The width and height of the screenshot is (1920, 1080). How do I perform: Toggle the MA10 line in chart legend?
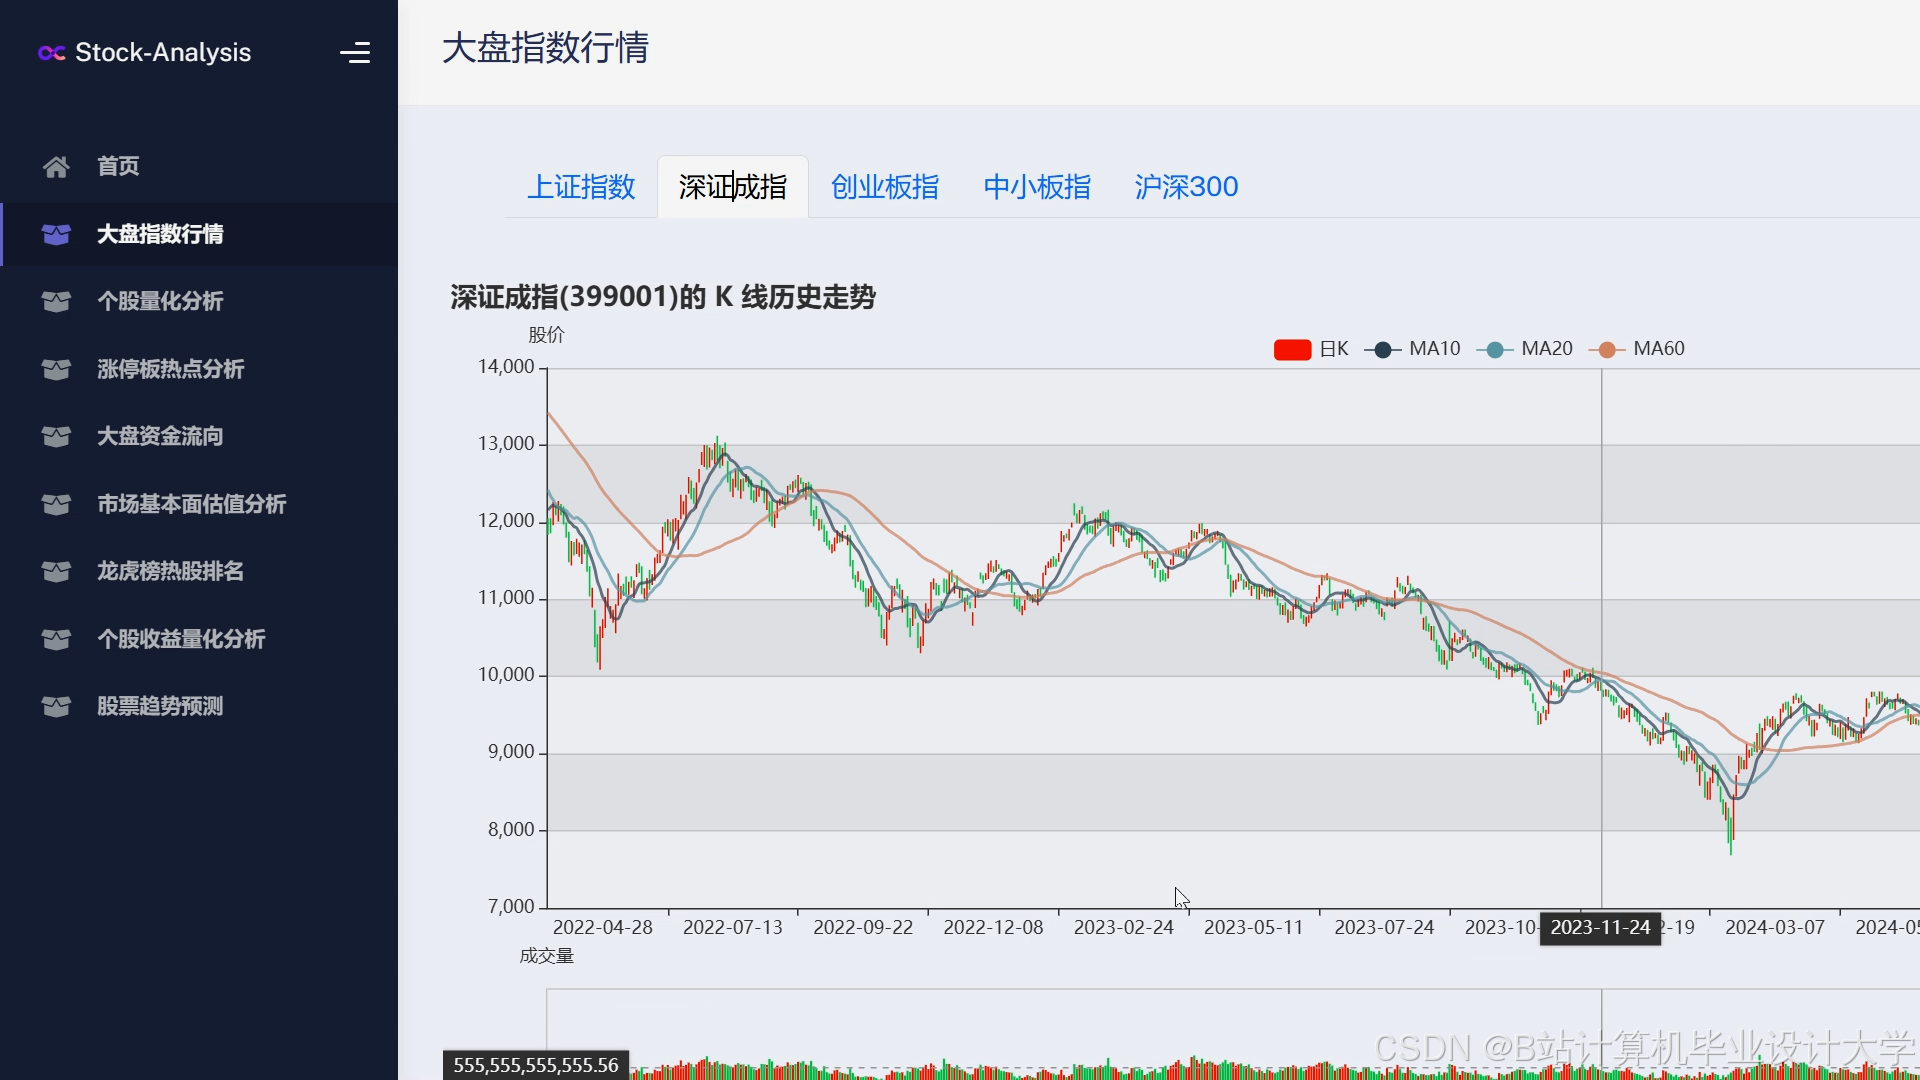coord(1414,348)
